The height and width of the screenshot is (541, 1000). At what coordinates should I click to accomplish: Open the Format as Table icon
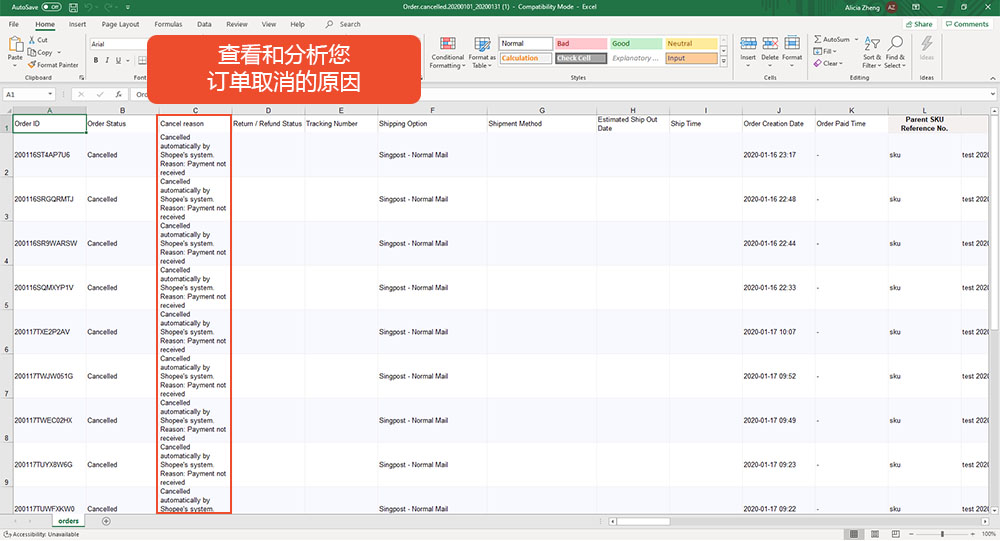tap(482, 44)
